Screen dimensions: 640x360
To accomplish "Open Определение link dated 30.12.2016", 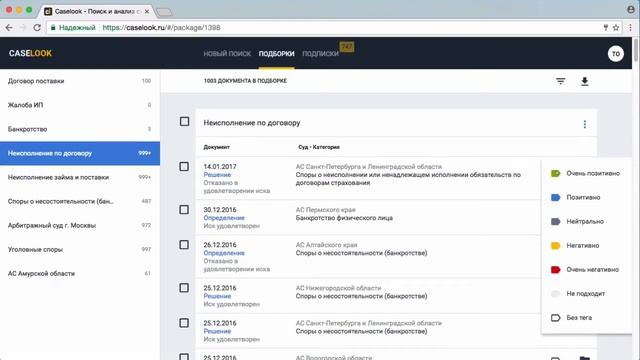I will (224, 218).
